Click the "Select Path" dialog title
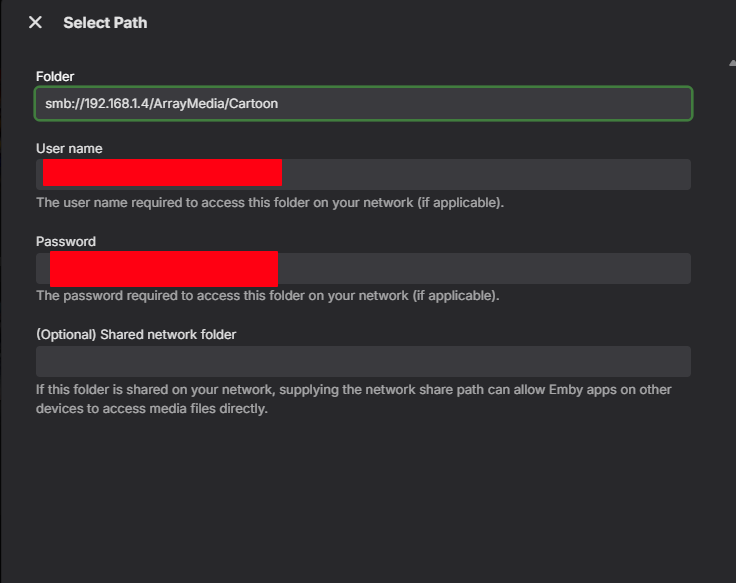 (x=105, y=22)
